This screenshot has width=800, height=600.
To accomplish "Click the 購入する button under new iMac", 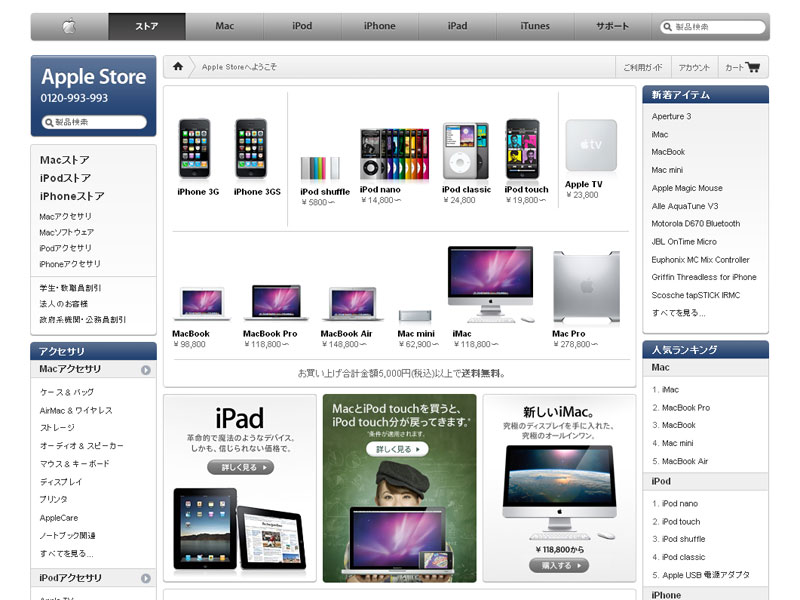I will 558,565.
